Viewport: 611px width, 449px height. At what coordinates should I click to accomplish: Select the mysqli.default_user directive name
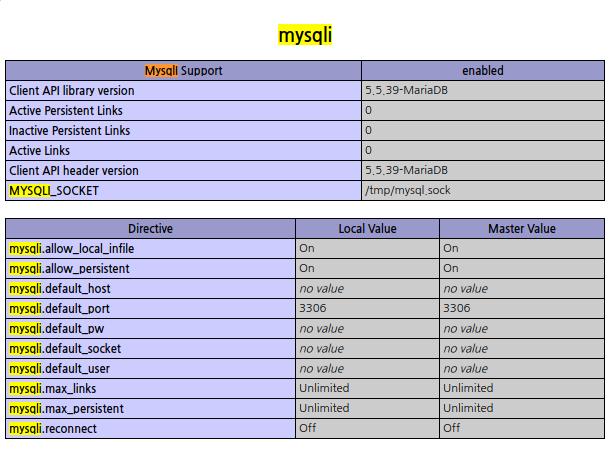click(59, 369)
